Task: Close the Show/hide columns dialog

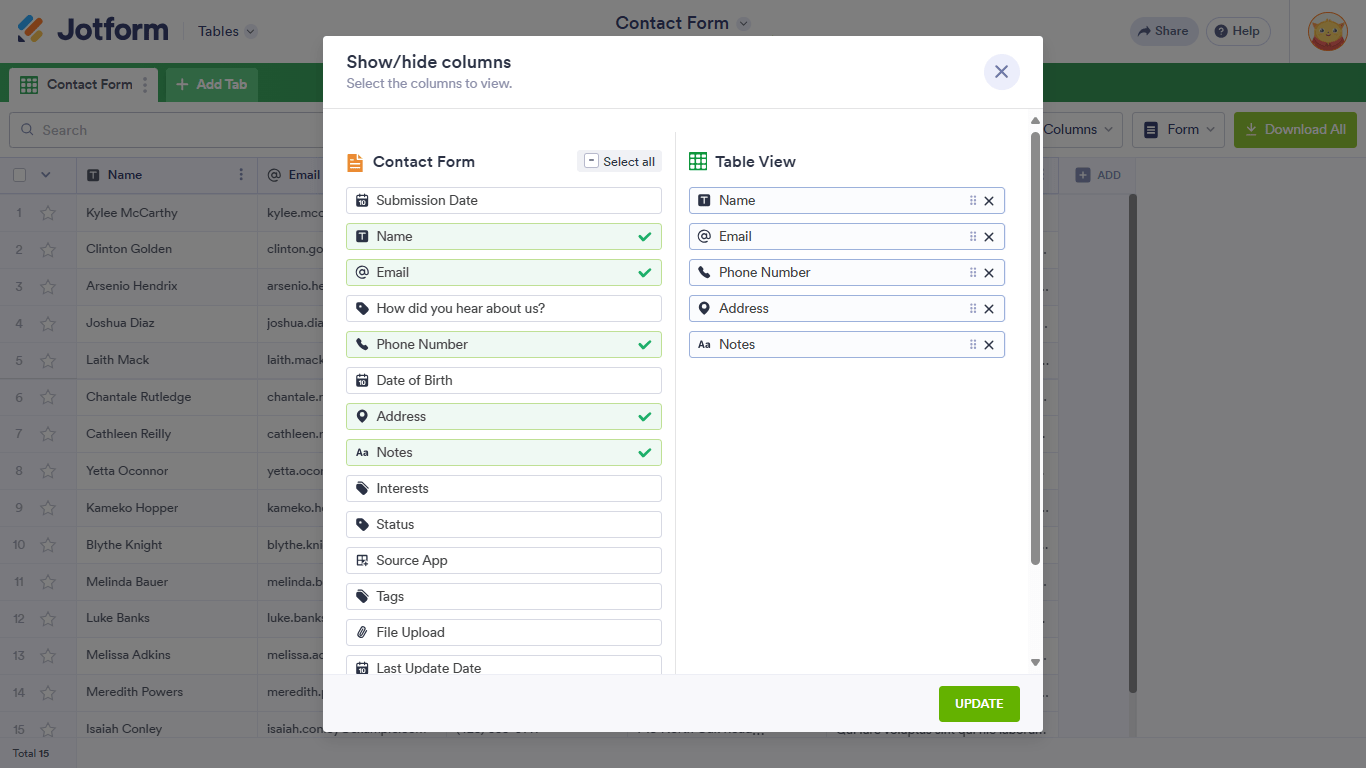Action: pos(1001,72)
